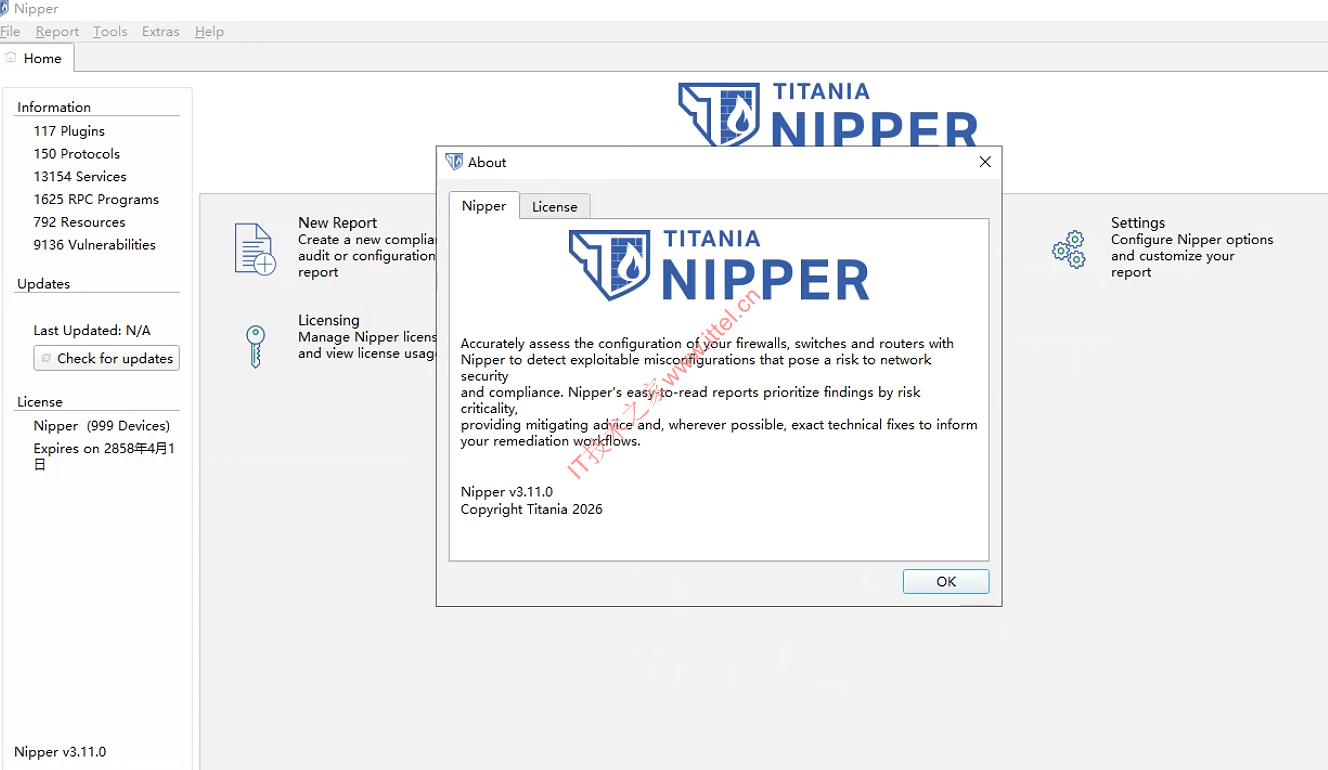The height and width of the screenshot is (770, 1328).
Task: Click the Titania Nipper logo in About dialog
Action: click(x=718, y=265)
